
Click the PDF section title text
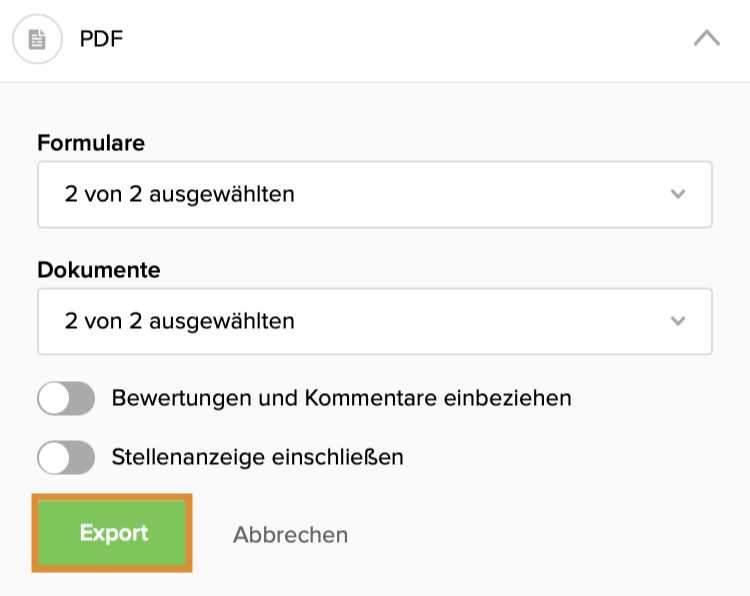(x=102, y=40)
